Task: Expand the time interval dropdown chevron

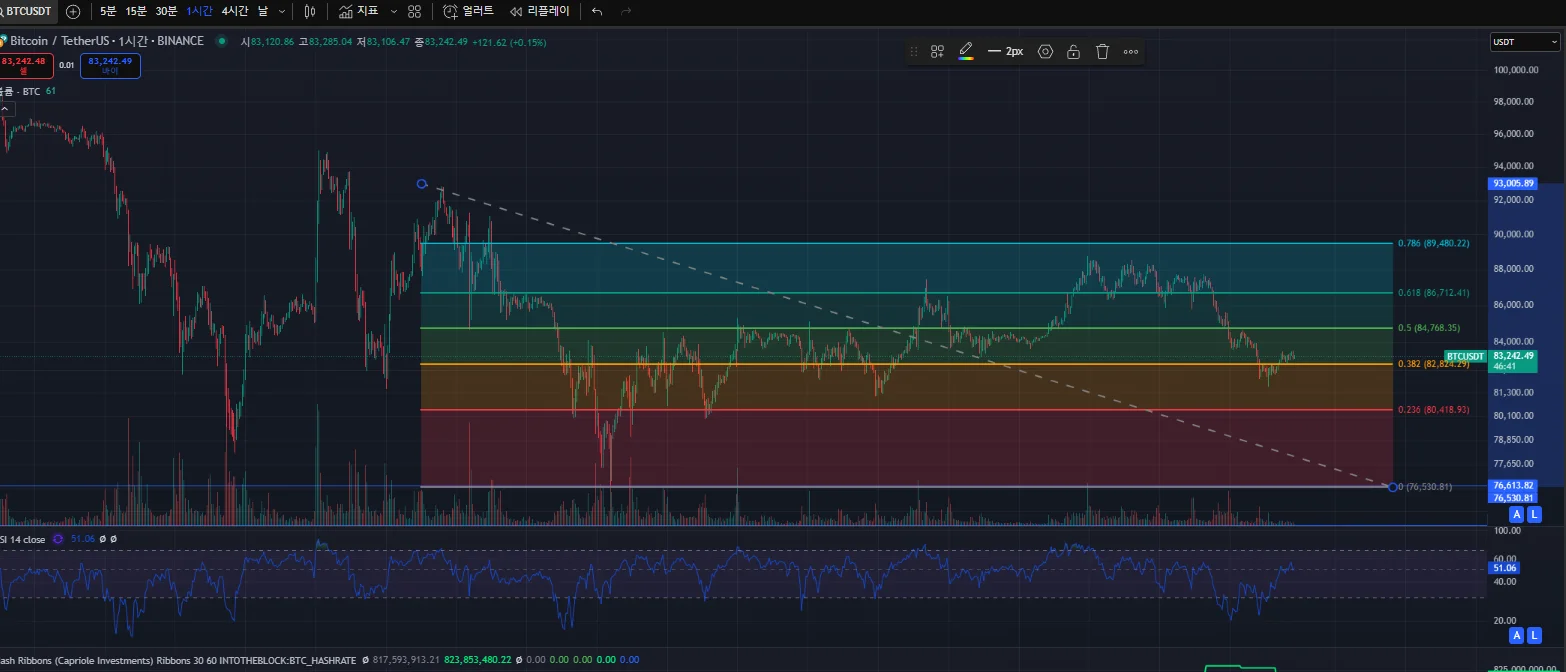Action: (x=281, y=12)
